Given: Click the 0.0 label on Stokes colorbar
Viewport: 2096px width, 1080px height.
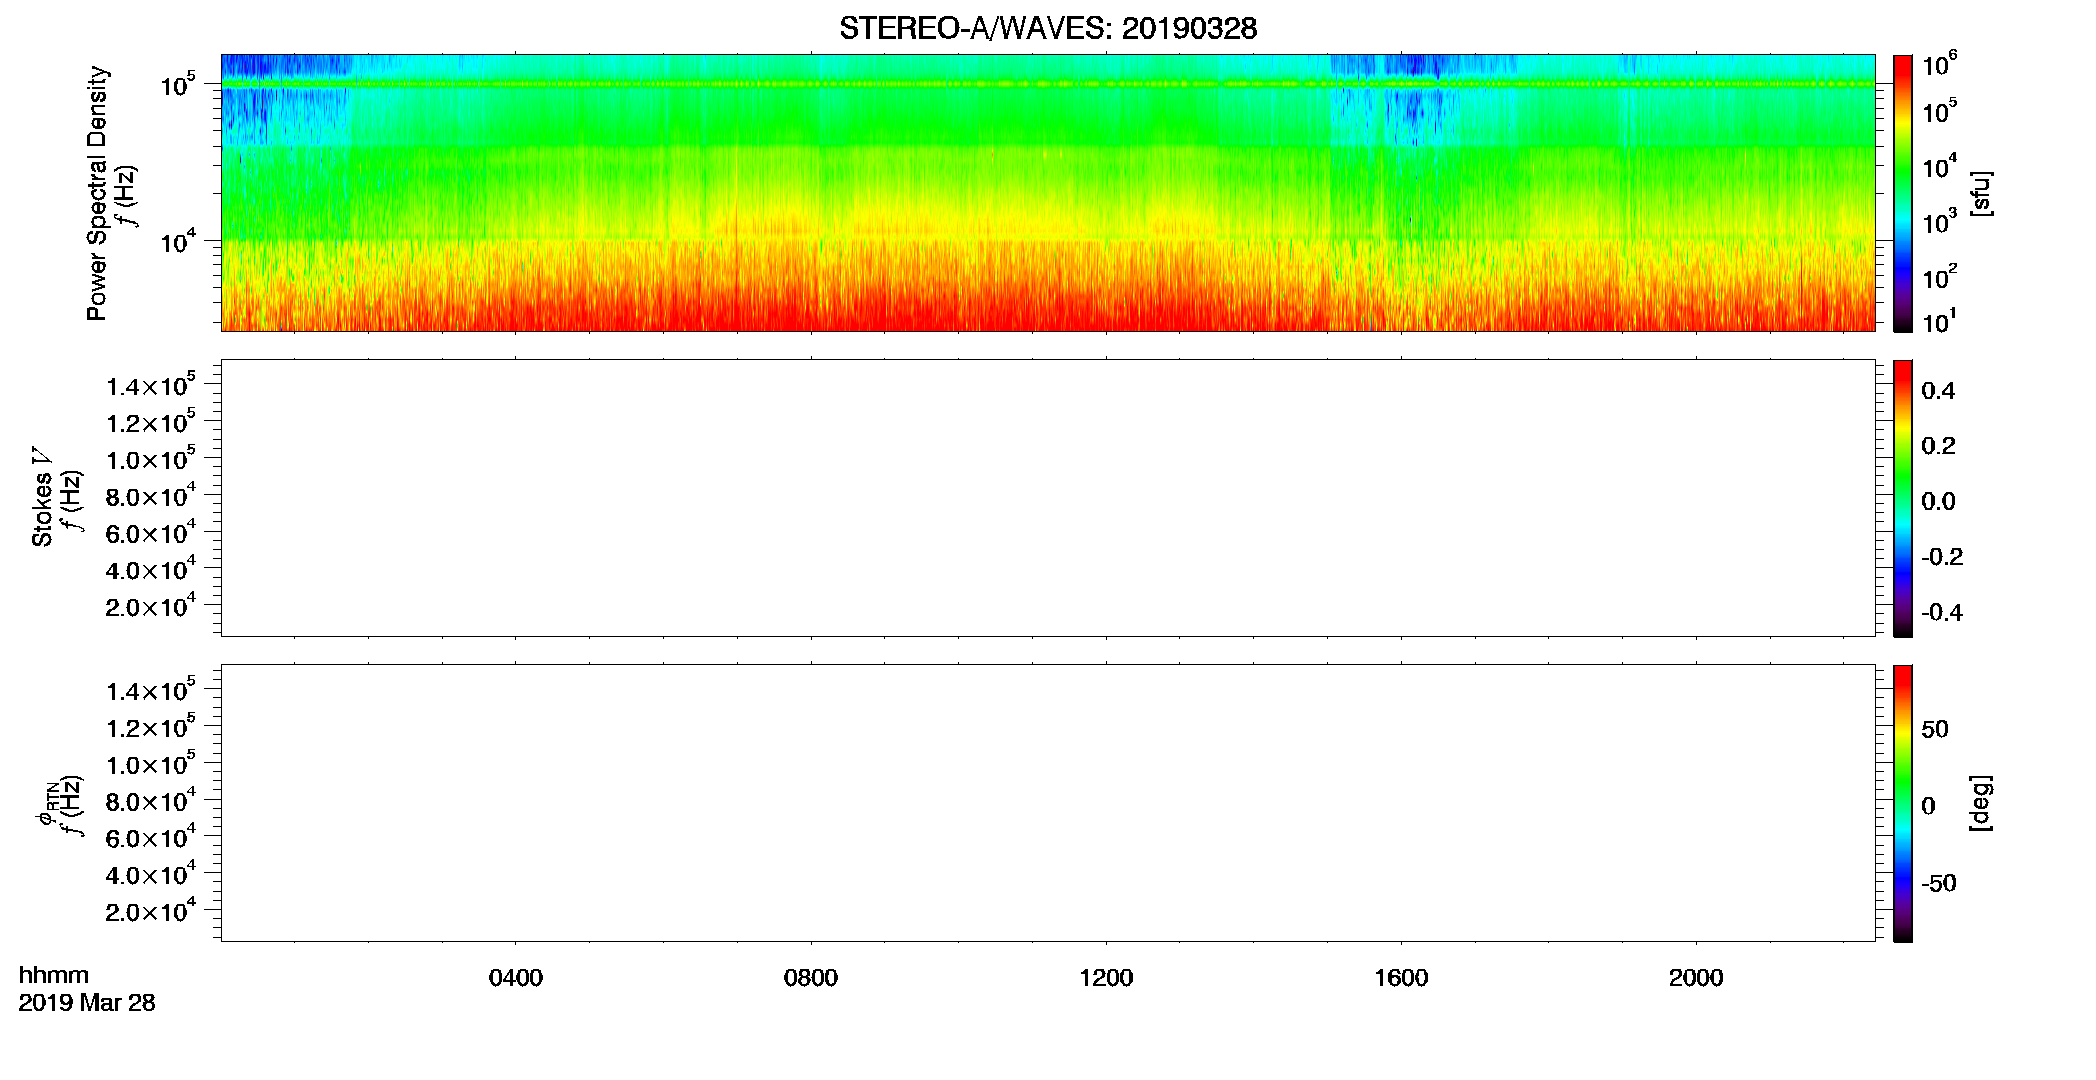Looking at the screenshot, I should click(x=1938, y=502).
